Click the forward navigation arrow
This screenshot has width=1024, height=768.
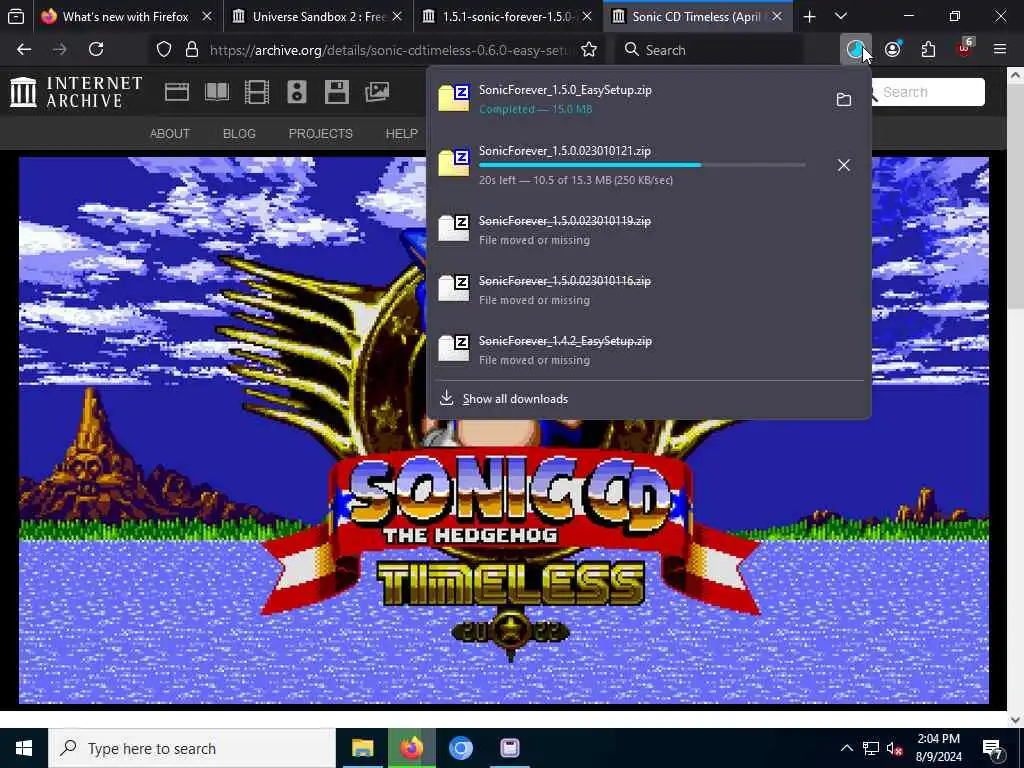(x=59, y=50)
